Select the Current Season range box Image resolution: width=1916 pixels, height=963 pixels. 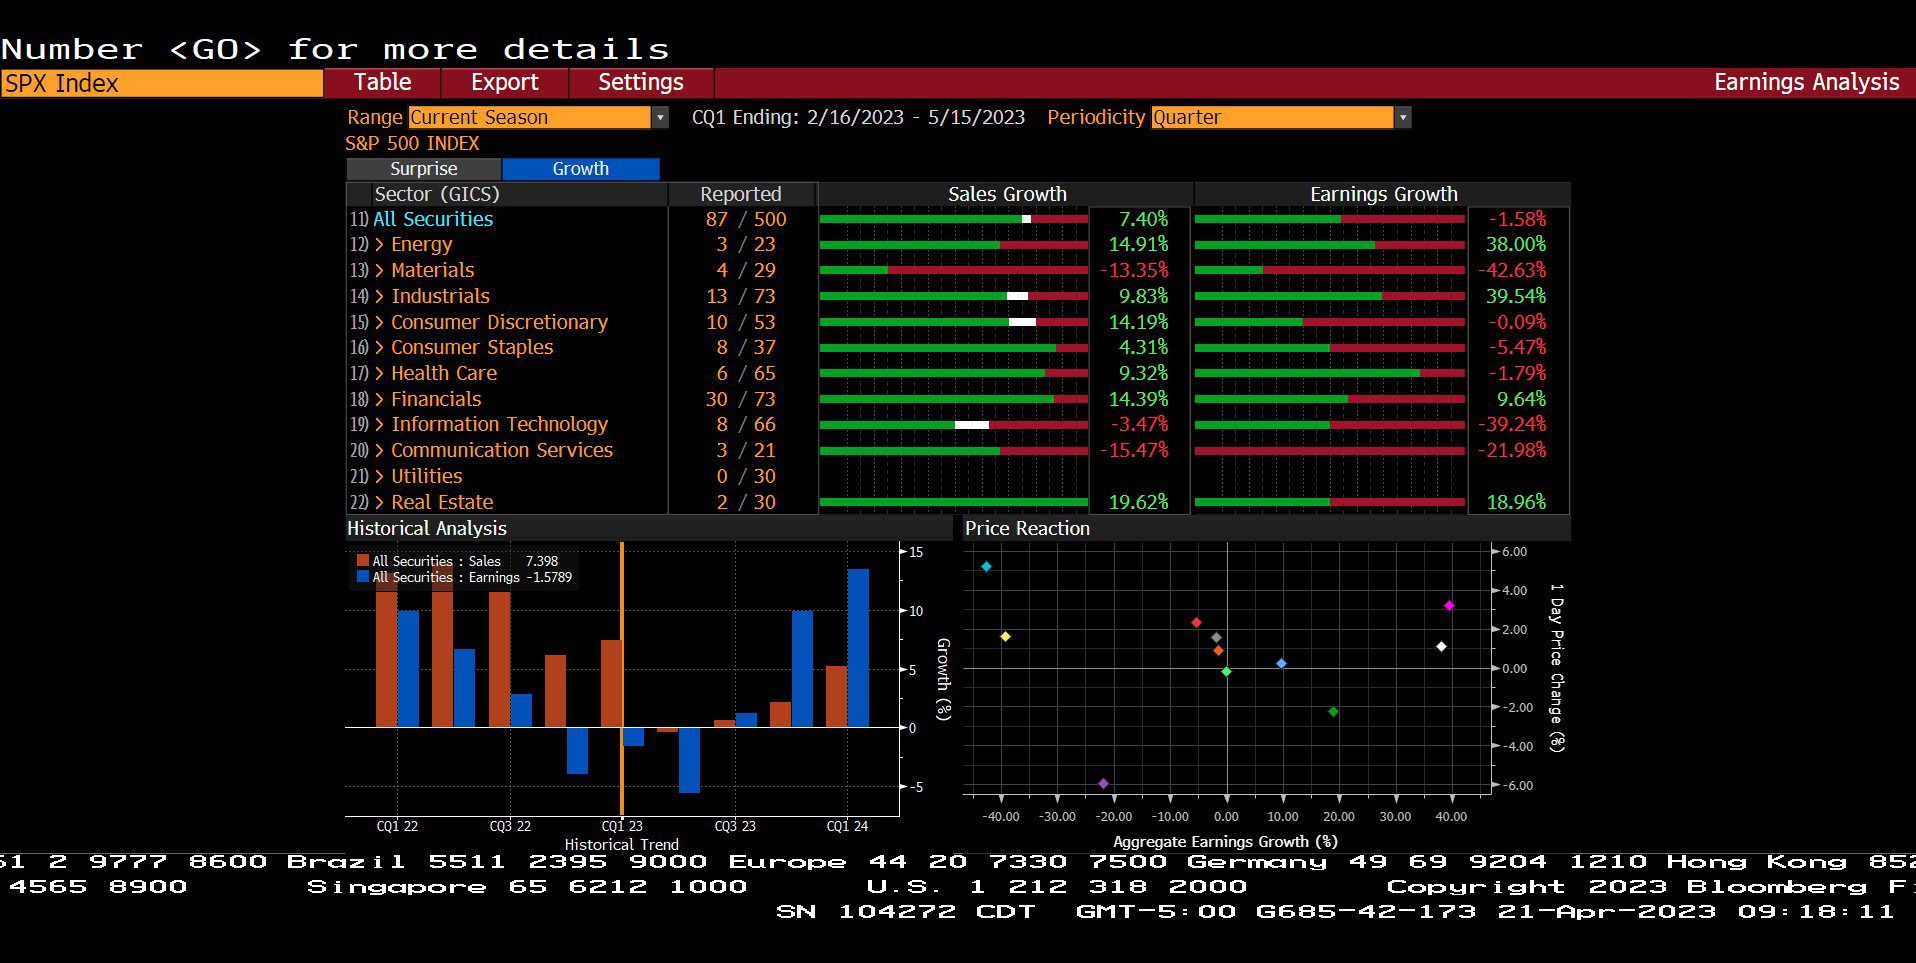[529, 117]
